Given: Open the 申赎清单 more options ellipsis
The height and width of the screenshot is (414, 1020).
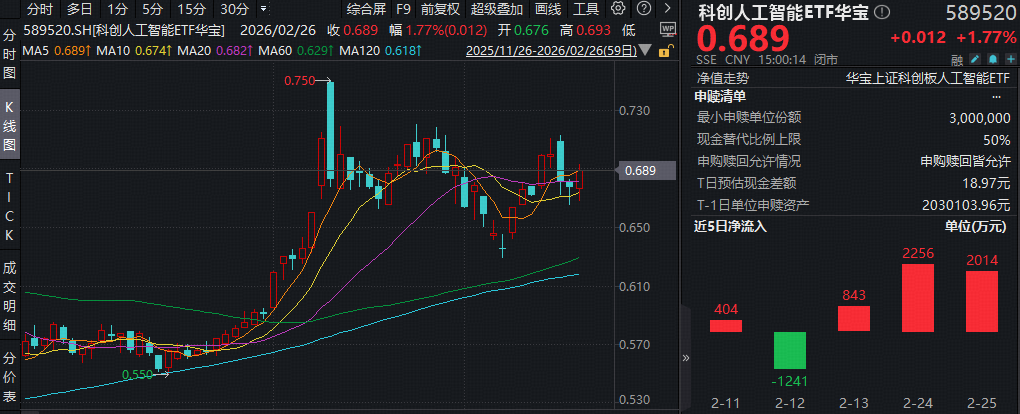Looking at the screenshot, I should tap(995, 97).
